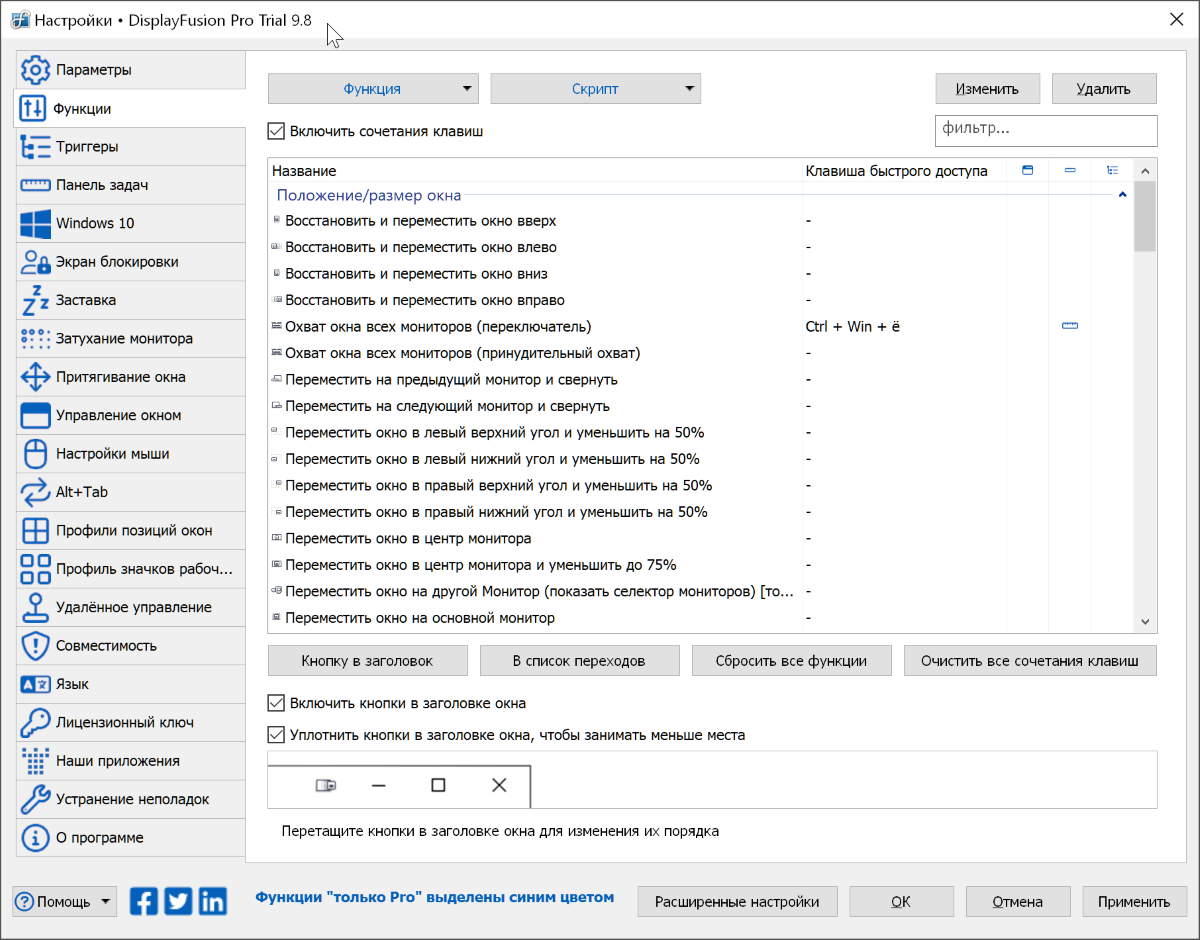Image resolution: width=1200 pixels, height=940 pixels.
Task: Open the Windows 10 settings tab
Action: coord(130,223)
